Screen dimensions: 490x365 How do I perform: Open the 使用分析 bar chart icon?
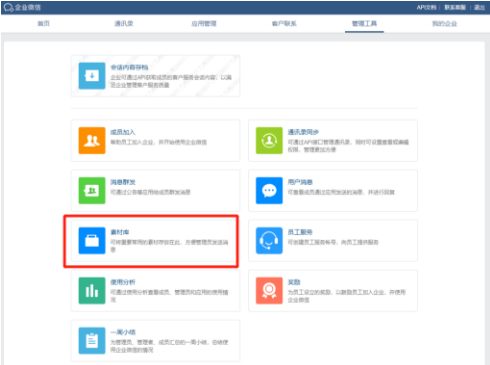92,291
